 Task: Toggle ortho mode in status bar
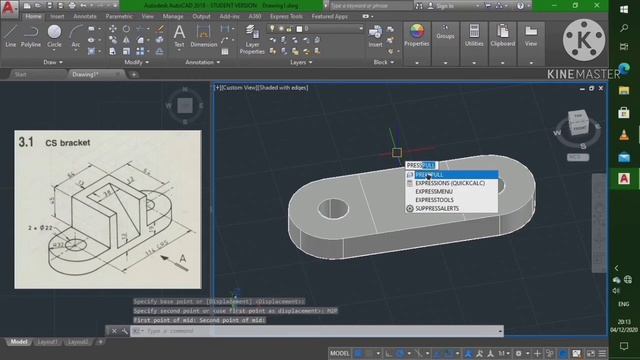point(389,353)
